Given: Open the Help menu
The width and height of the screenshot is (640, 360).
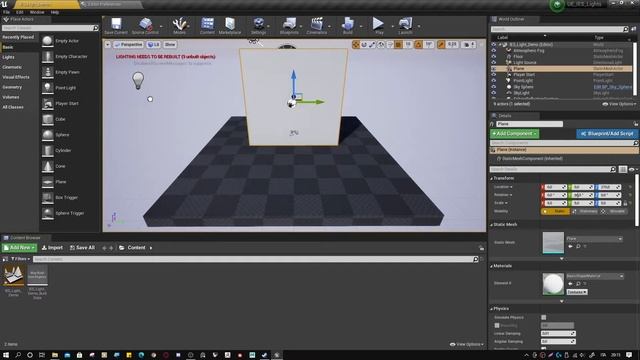Looking at the screenshot, I should point(55,12).
